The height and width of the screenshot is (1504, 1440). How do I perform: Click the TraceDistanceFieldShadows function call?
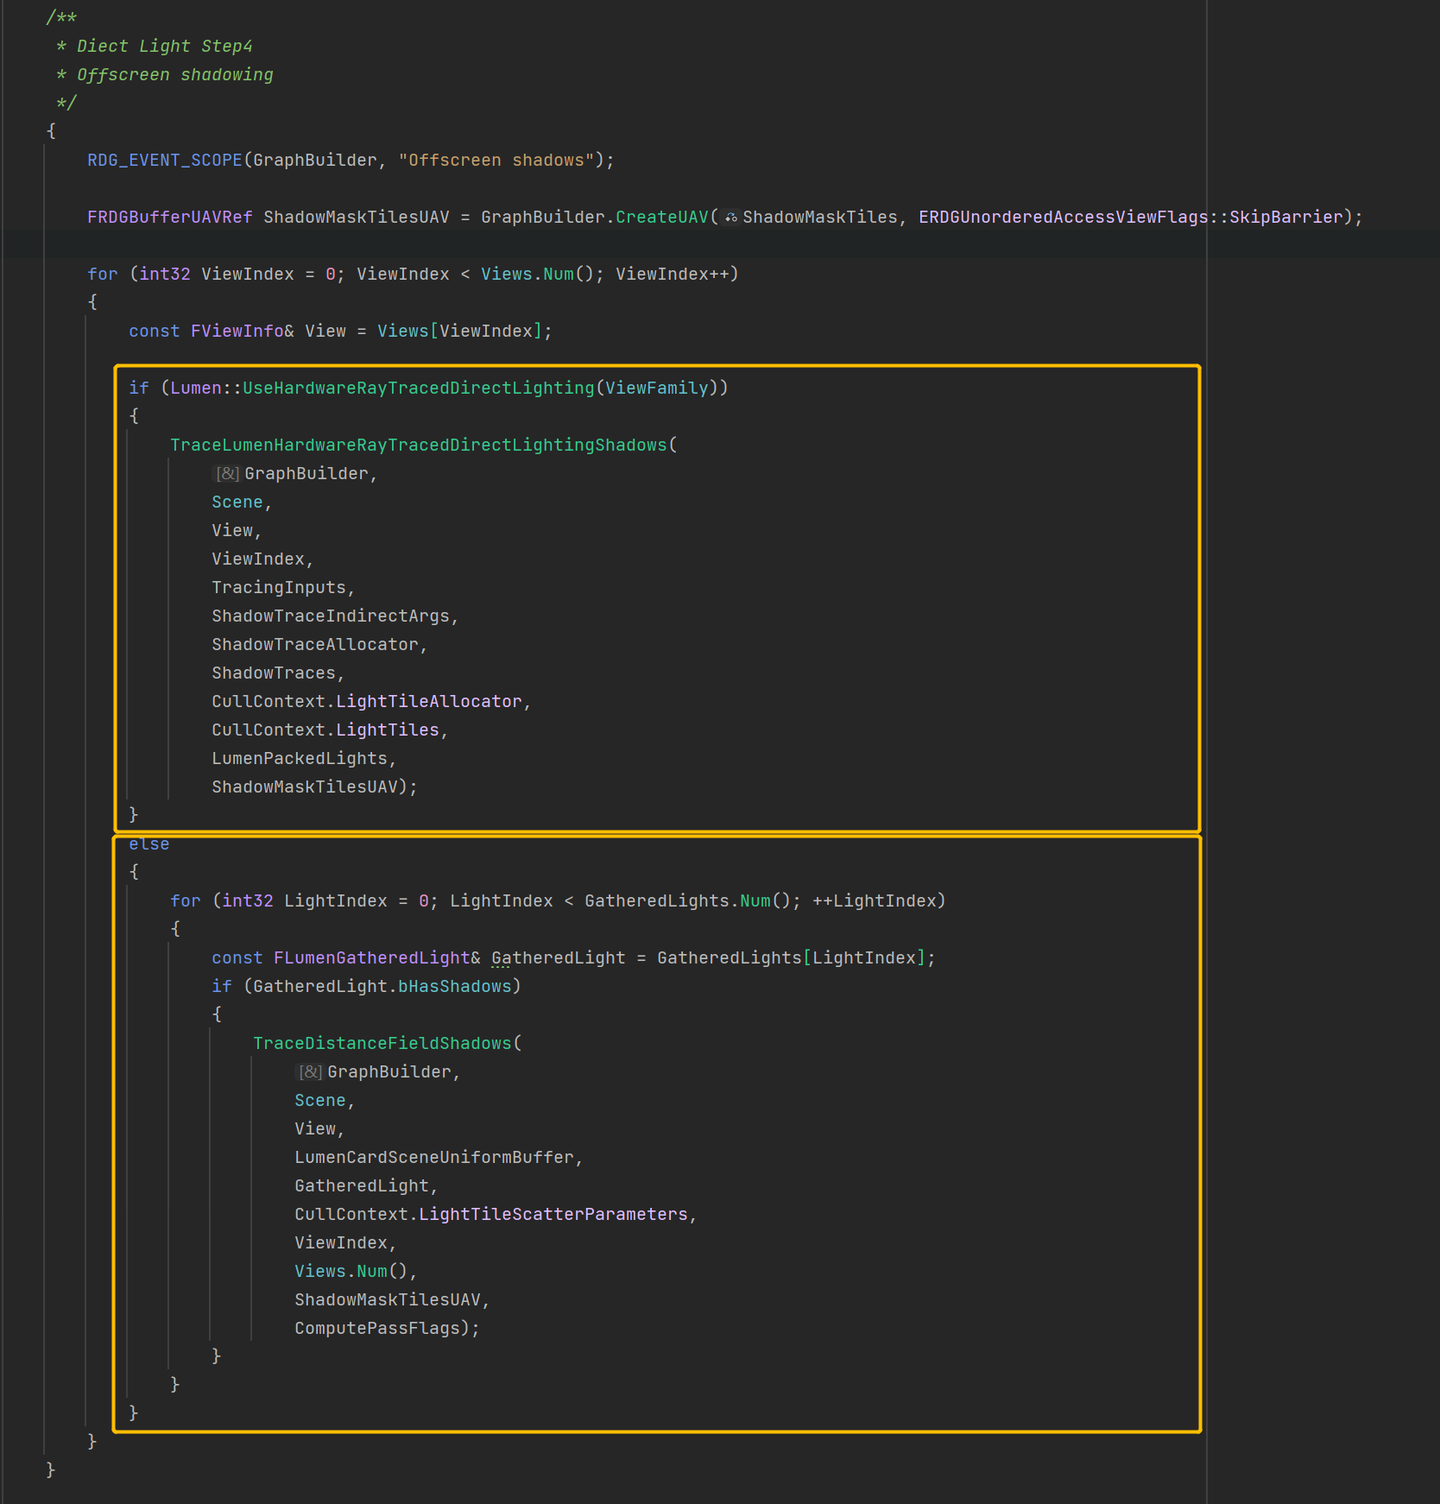click(x=382, y=1043)
